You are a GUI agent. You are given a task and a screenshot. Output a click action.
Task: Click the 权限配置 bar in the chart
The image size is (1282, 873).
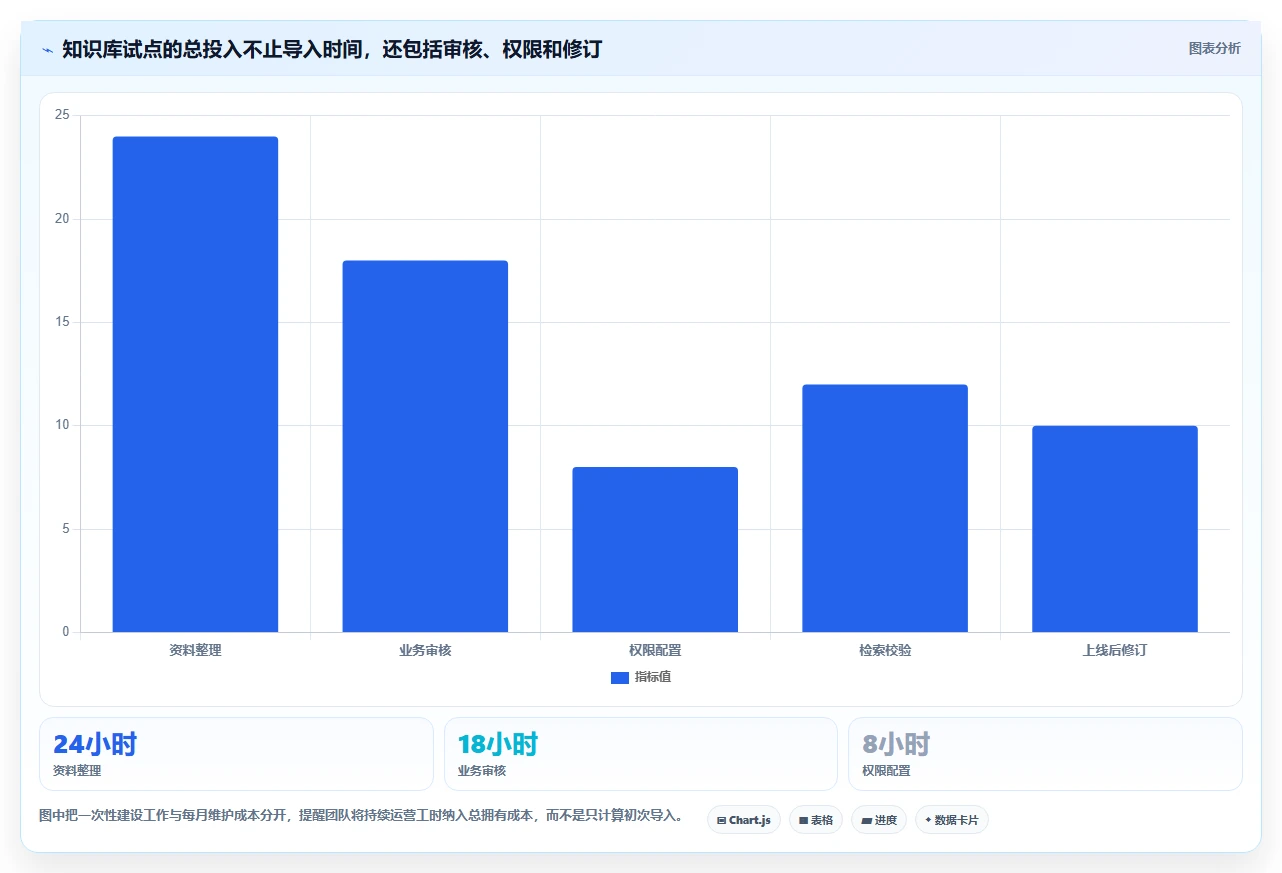(x=655, y=549)
